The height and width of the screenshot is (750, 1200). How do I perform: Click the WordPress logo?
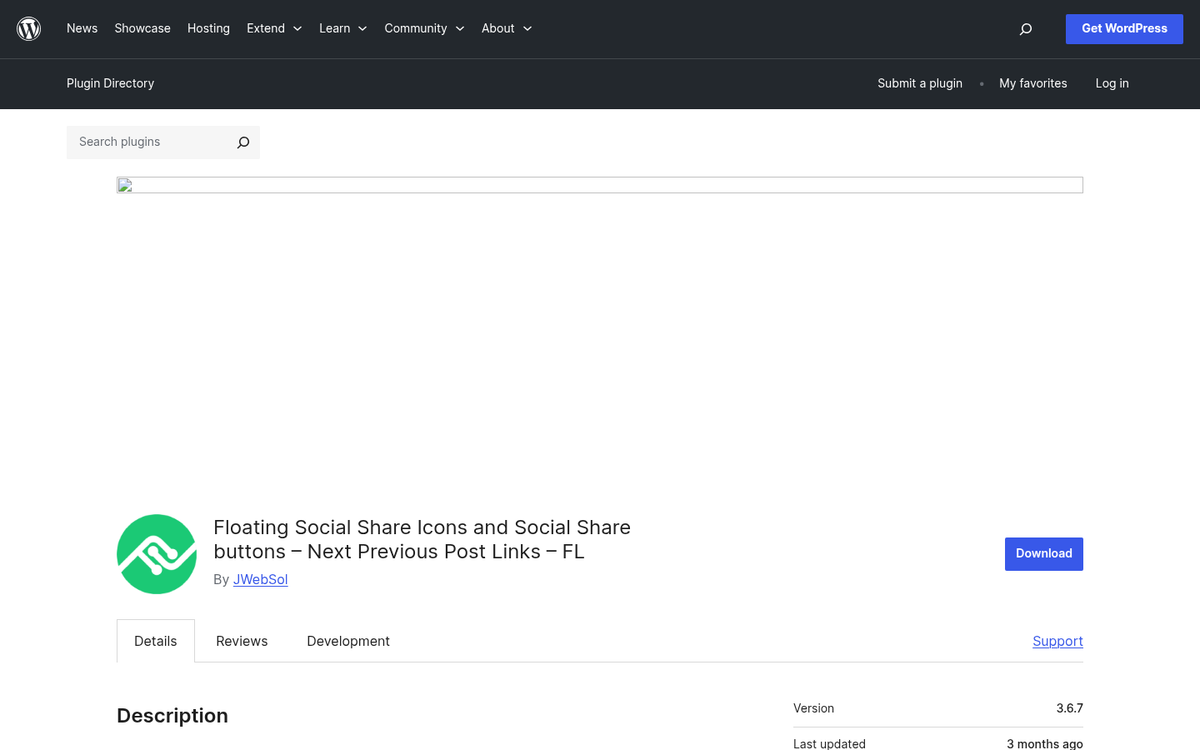coord(29,29)
